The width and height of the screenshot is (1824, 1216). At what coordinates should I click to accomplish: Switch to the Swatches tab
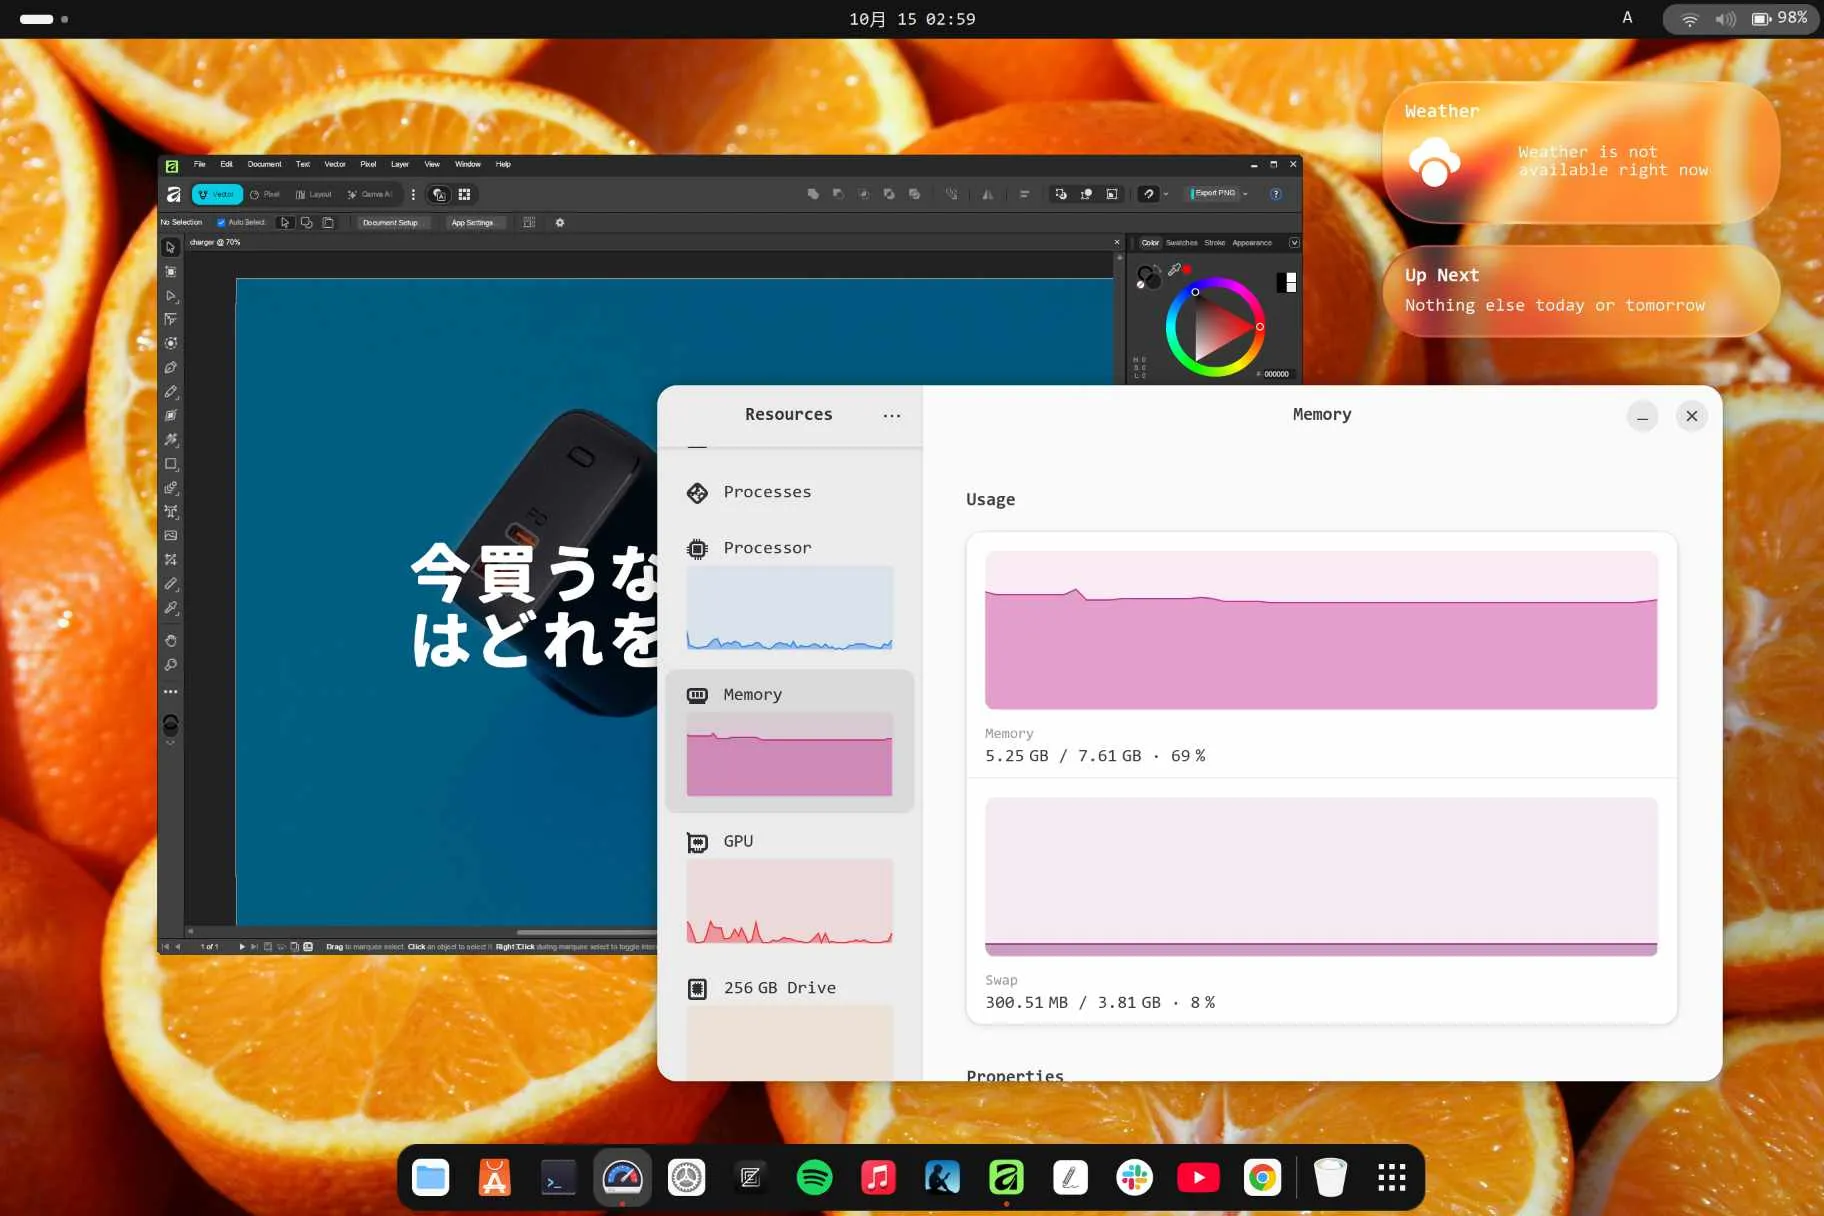[1181, 243]
